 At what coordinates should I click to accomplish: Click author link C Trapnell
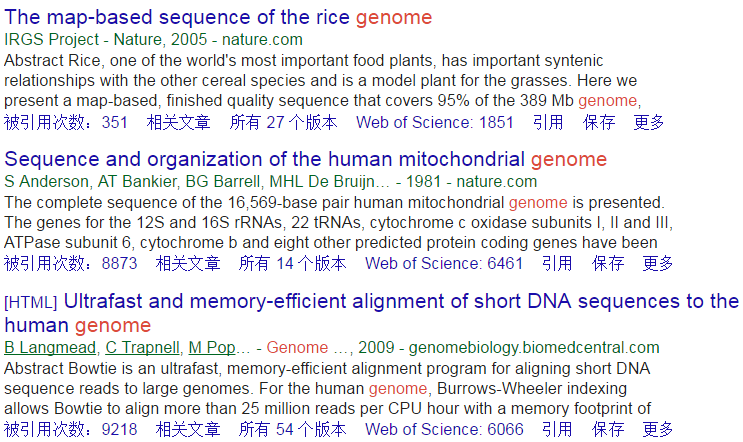point(142,348)
